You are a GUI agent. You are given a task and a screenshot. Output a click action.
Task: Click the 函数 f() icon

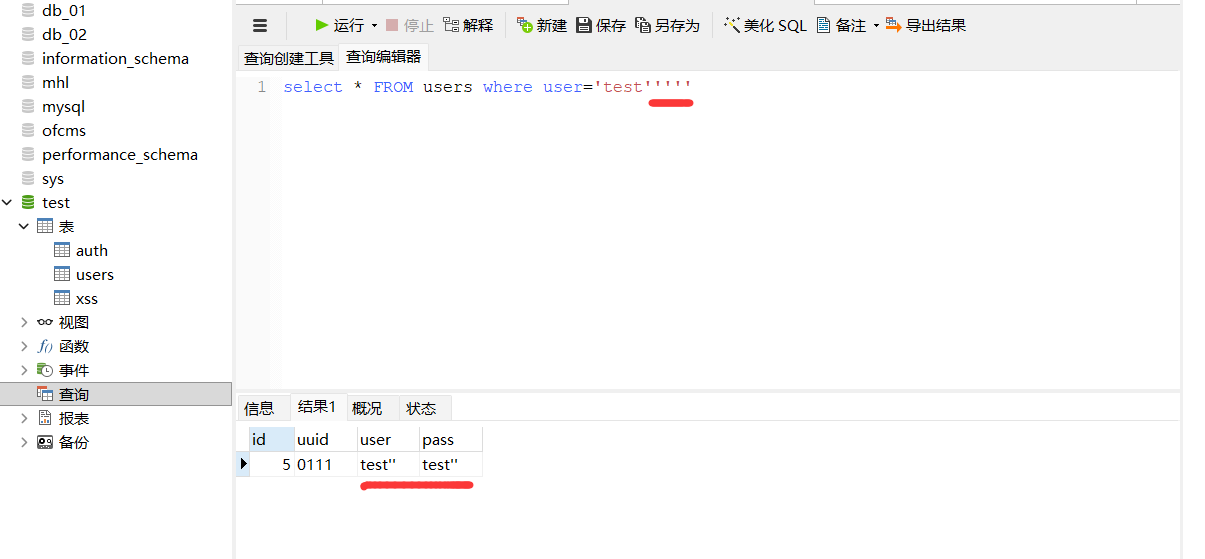(x=45, y=346)
